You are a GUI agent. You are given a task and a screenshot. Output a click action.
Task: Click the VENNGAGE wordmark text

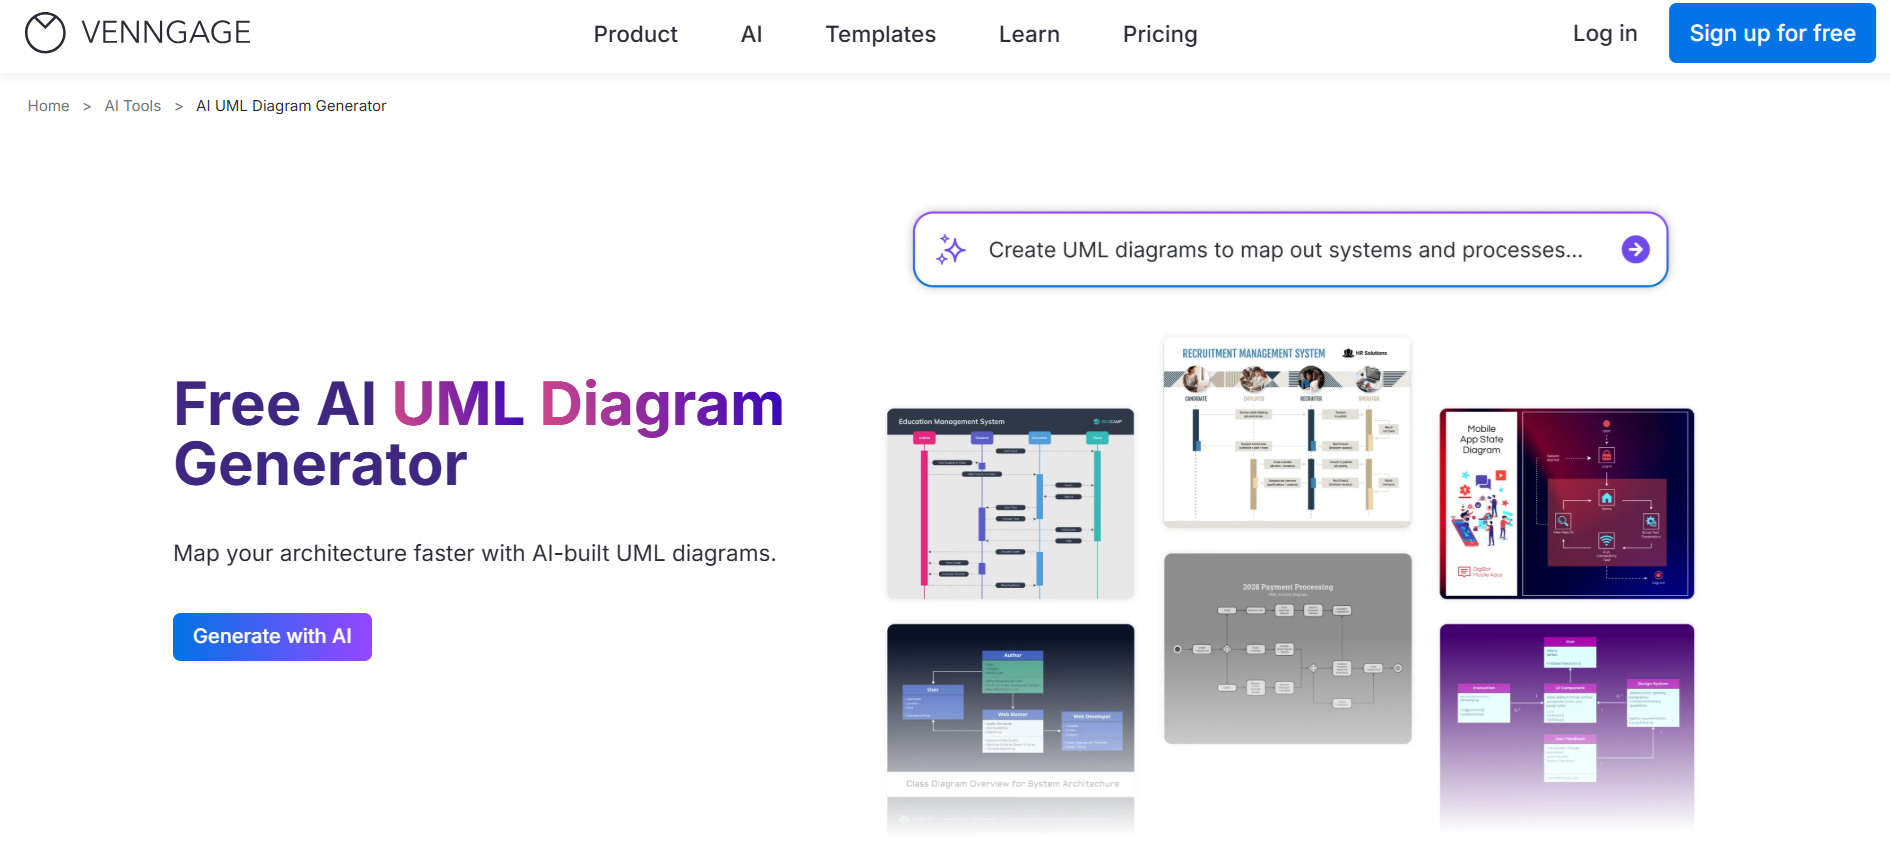pyautogui.click(x=166, y=33)
